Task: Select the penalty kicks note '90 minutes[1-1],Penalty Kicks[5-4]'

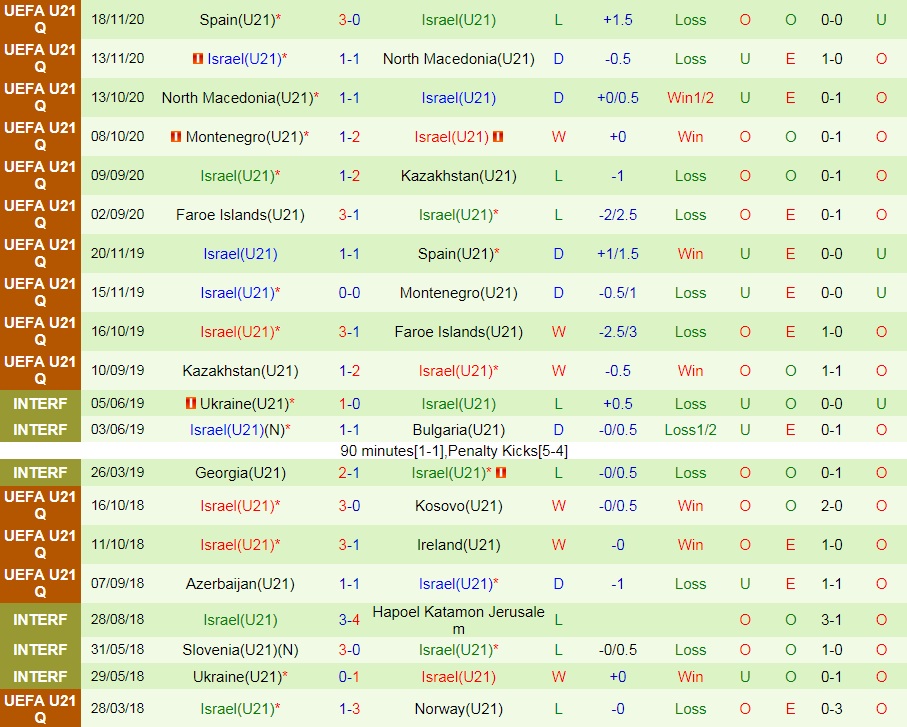Action: tap(454, 451)
